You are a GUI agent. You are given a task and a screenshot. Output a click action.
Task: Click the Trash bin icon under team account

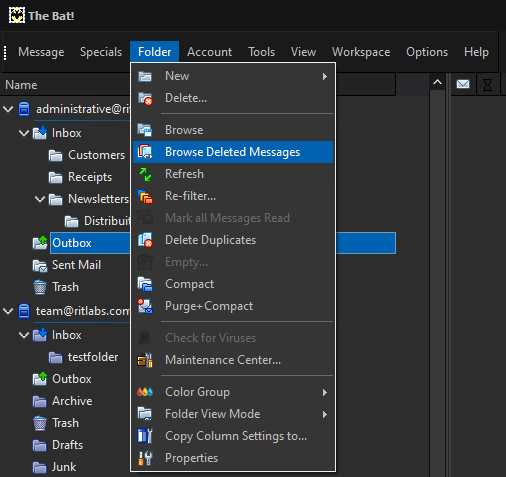coord(40,423)
